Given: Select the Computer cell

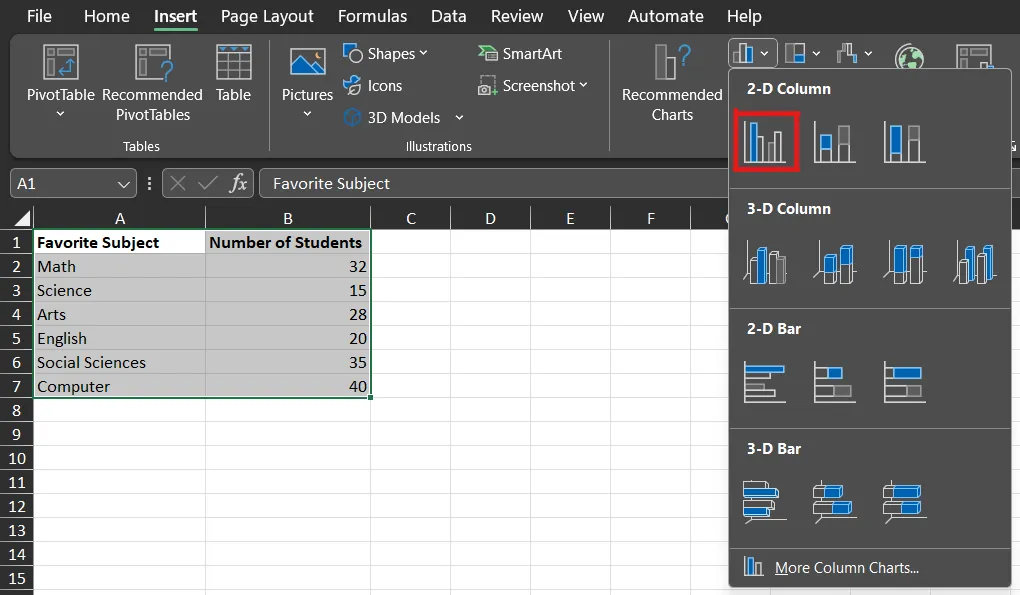Looking at the screenshot, I should [120, 386].
